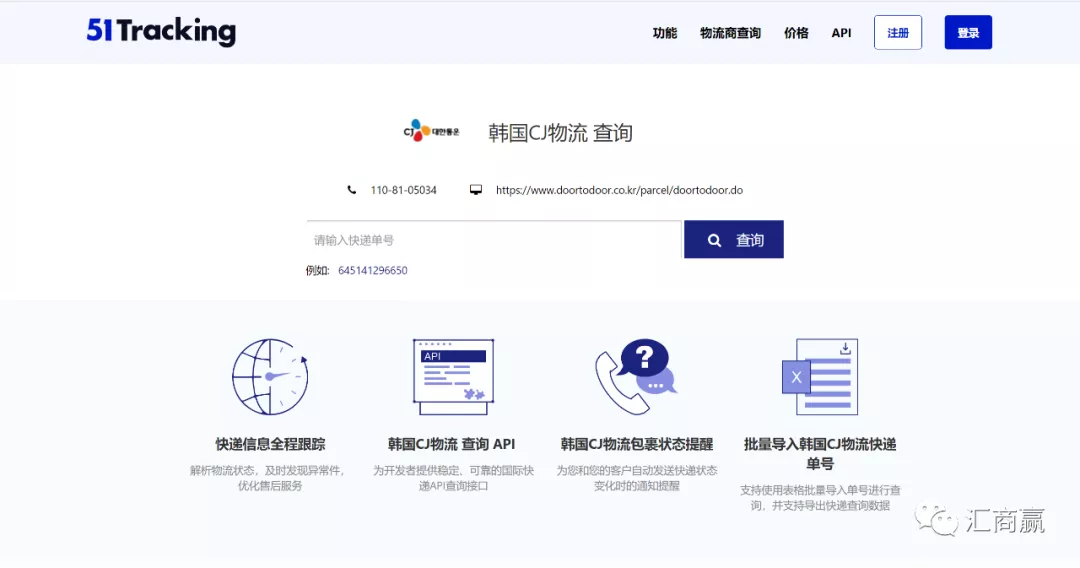Use example number 645141296650
The image size is (1080, 568).
click(x=373, y=271)
